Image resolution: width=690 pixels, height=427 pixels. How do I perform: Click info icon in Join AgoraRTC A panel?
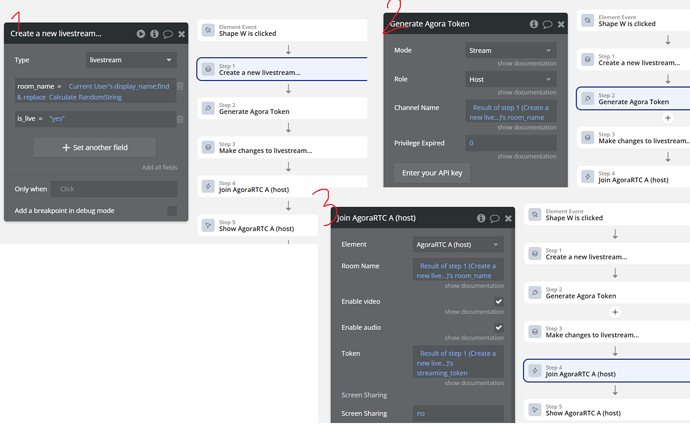481,218
